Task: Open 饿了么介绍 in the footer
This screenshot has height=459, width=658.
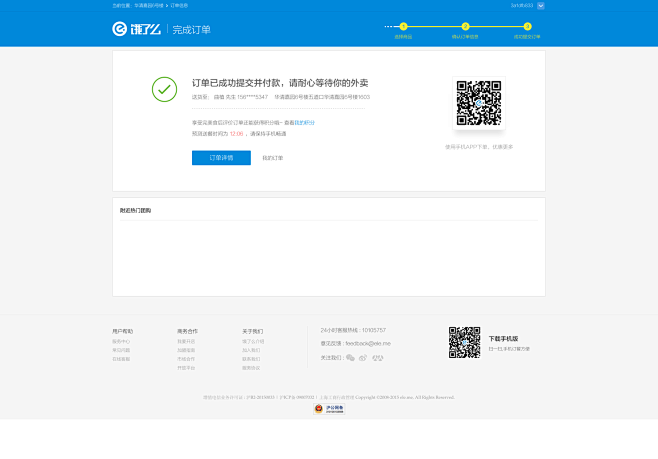Action: coord(253,342)
